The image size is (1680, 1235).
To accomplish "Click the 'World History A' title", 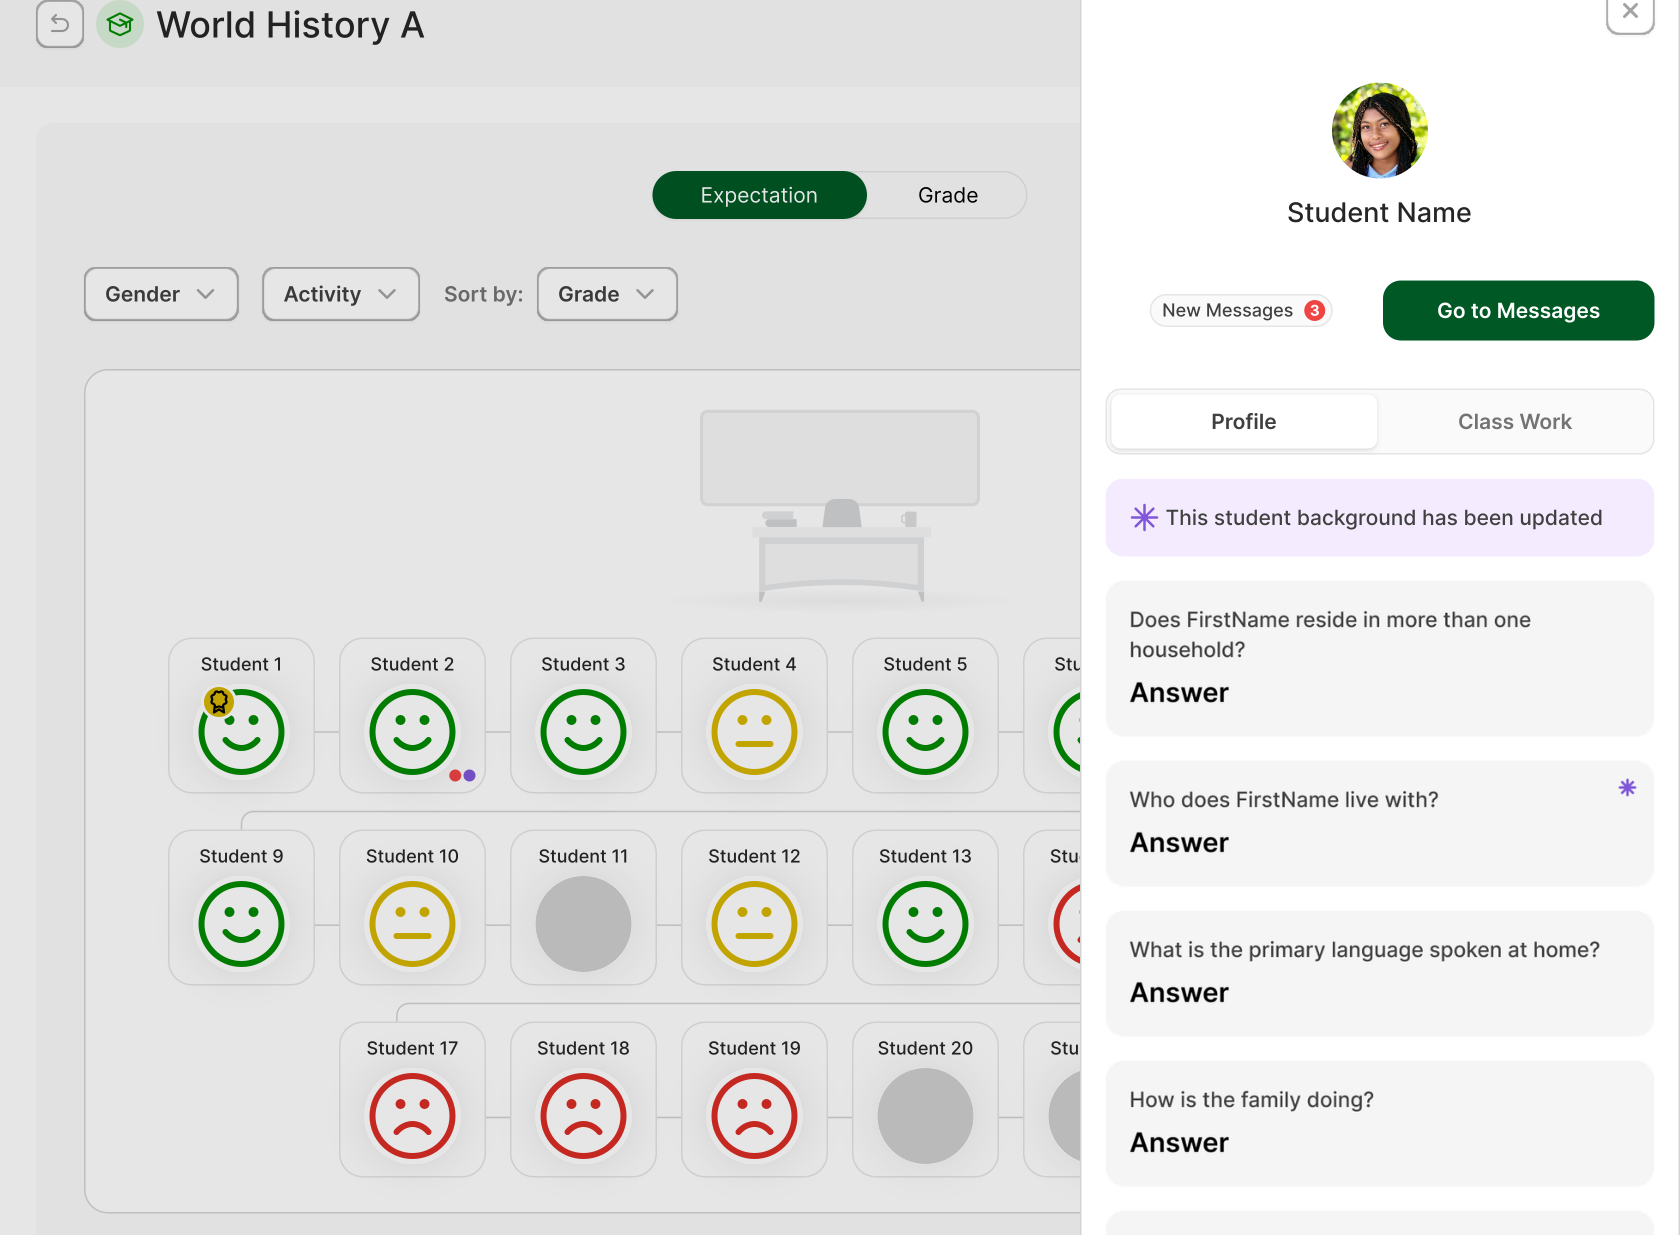I will pos(291,25).
